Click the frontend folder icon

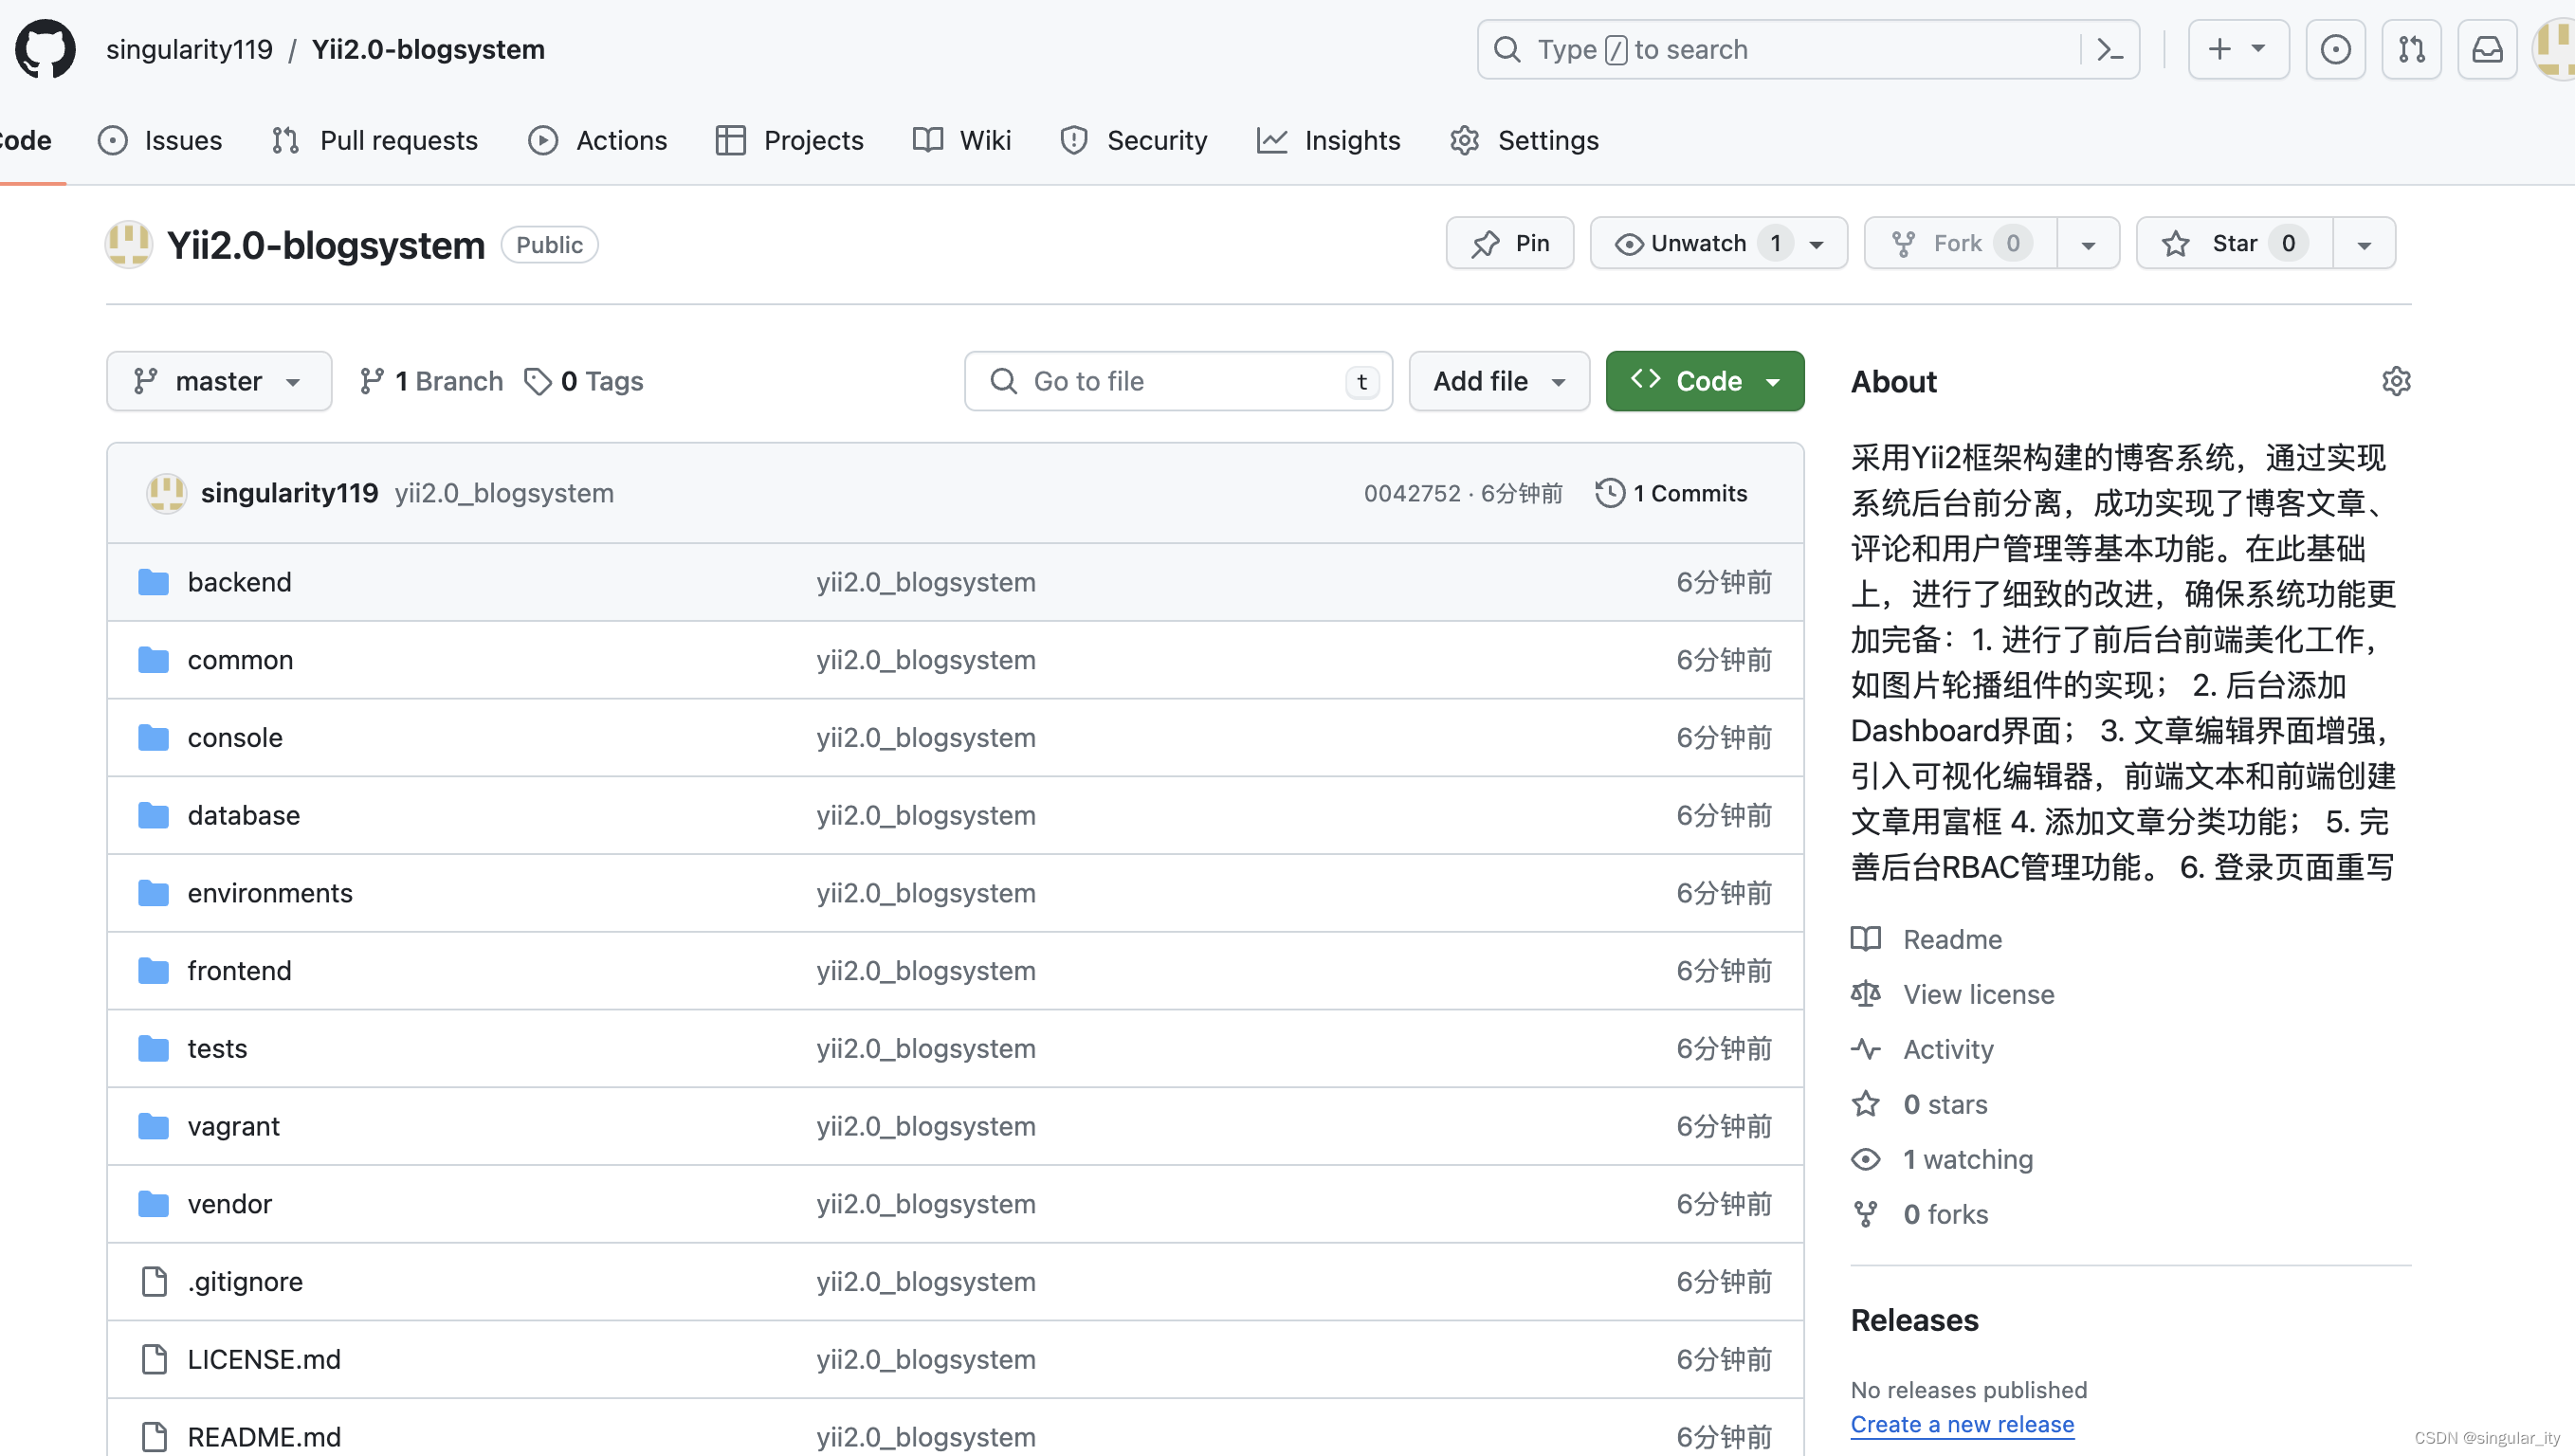153,971
